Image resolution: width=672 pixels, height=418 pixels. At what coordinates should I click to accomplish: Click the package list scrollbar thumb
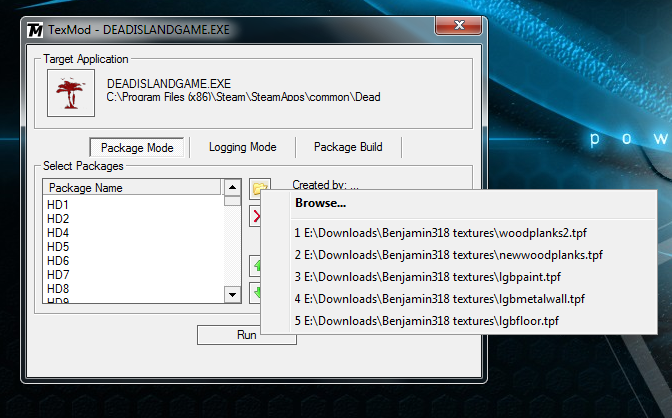(232, 201)
